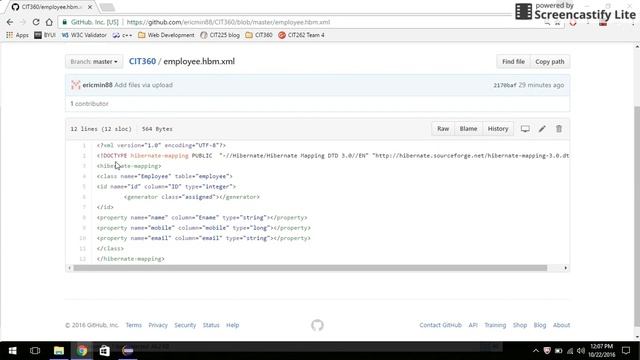Image resolution: width=640 pixels, height=360 pixels.
Task: Open the battery status tray icon
Action: [x=558, y=351]
